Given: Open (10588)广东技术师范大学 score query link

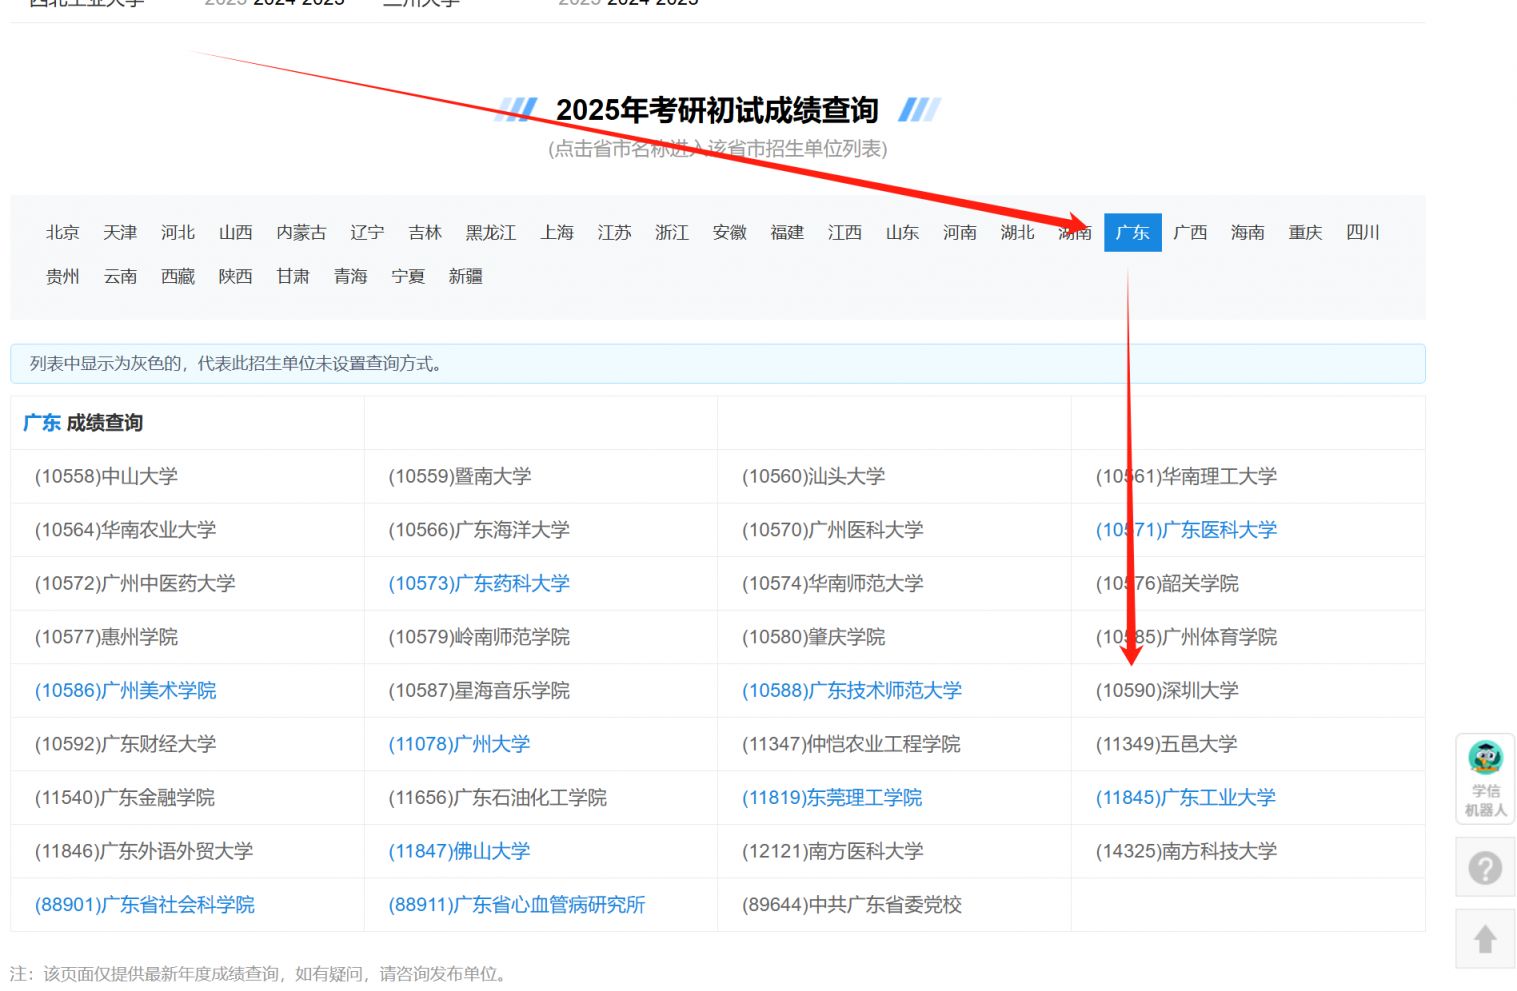Looking at the screenshot, I should pos(852,691).
